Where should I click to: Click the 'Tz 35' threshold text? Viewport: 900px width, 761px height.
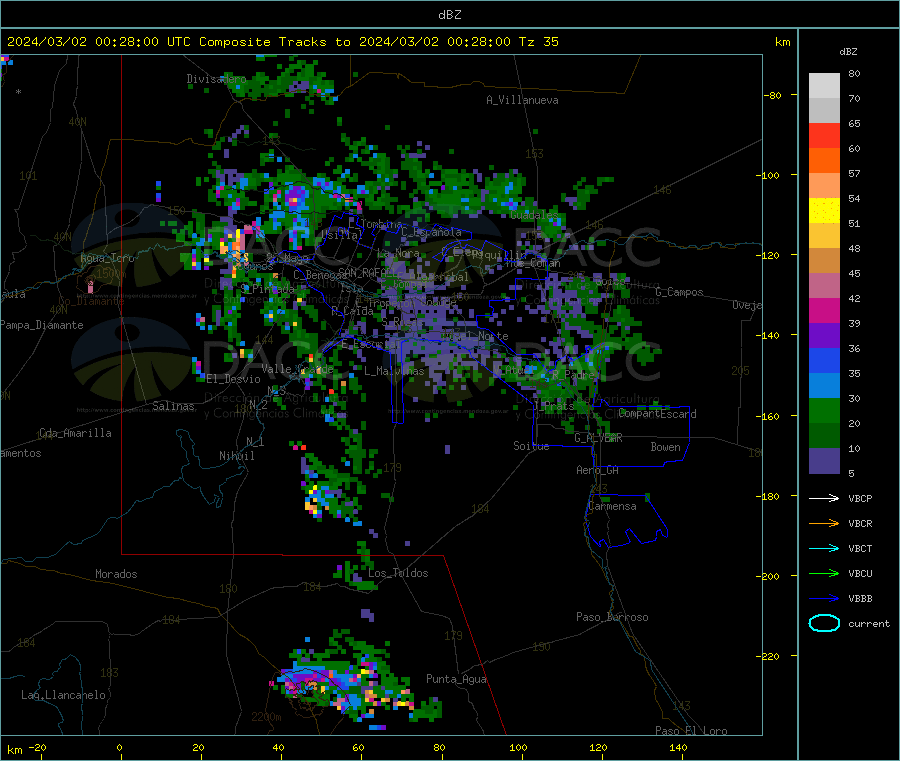click(x=538, y=42)
